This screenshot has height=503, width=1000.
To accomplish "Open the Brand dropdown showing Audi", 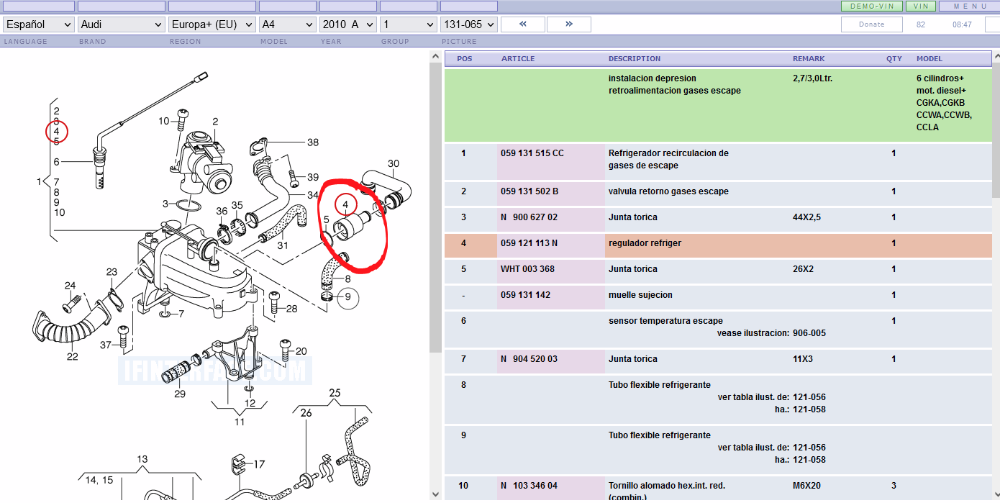I will pyautogui.click(x=121, y=24).
